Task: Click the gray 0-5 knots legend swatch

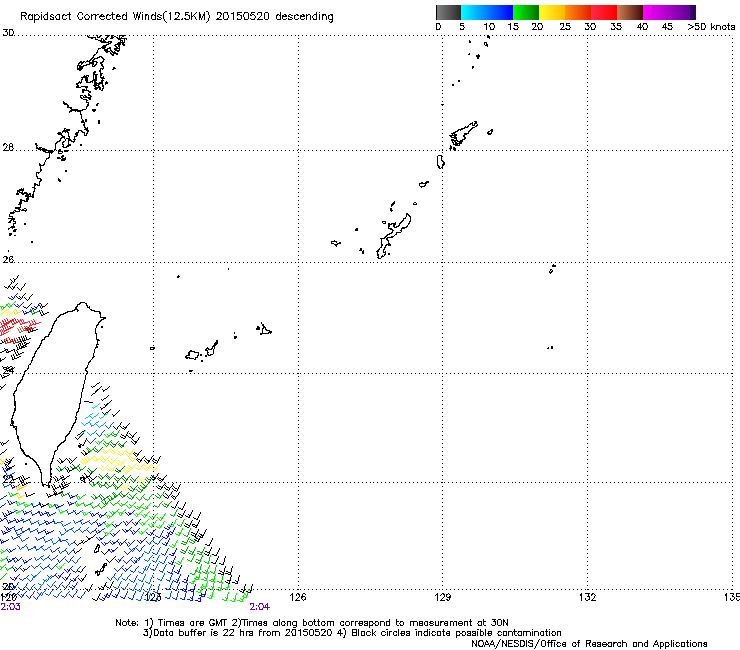Action: [448, 12]
